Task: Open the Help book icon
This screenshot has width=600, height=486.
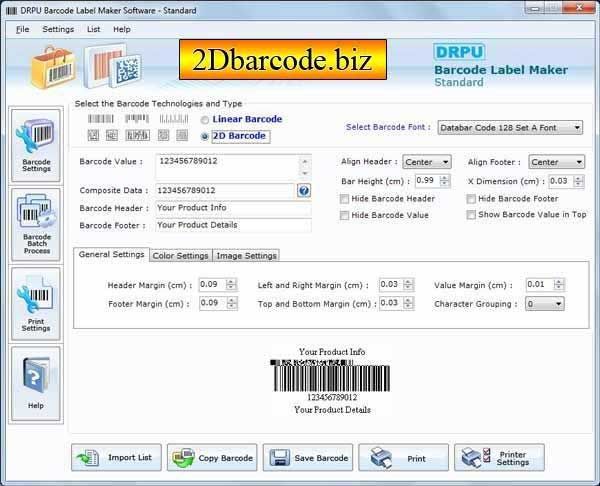Action: [x=36, y=384]
